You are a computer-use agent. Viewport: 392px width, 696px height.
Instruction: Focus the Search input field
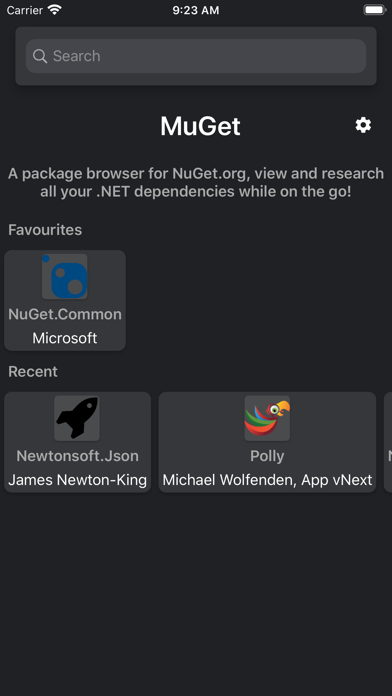pyautogui.click(x=196, y=56)
